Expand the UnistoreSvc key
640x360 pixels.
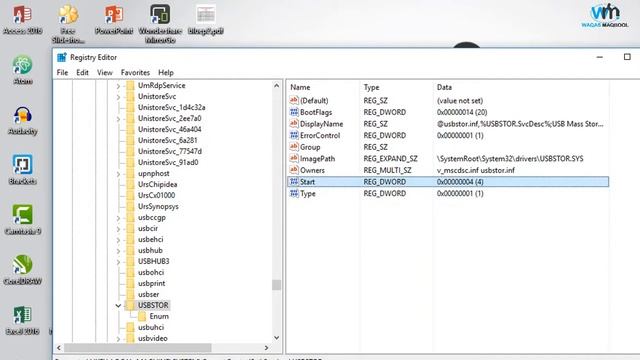(x=118, y=97)
